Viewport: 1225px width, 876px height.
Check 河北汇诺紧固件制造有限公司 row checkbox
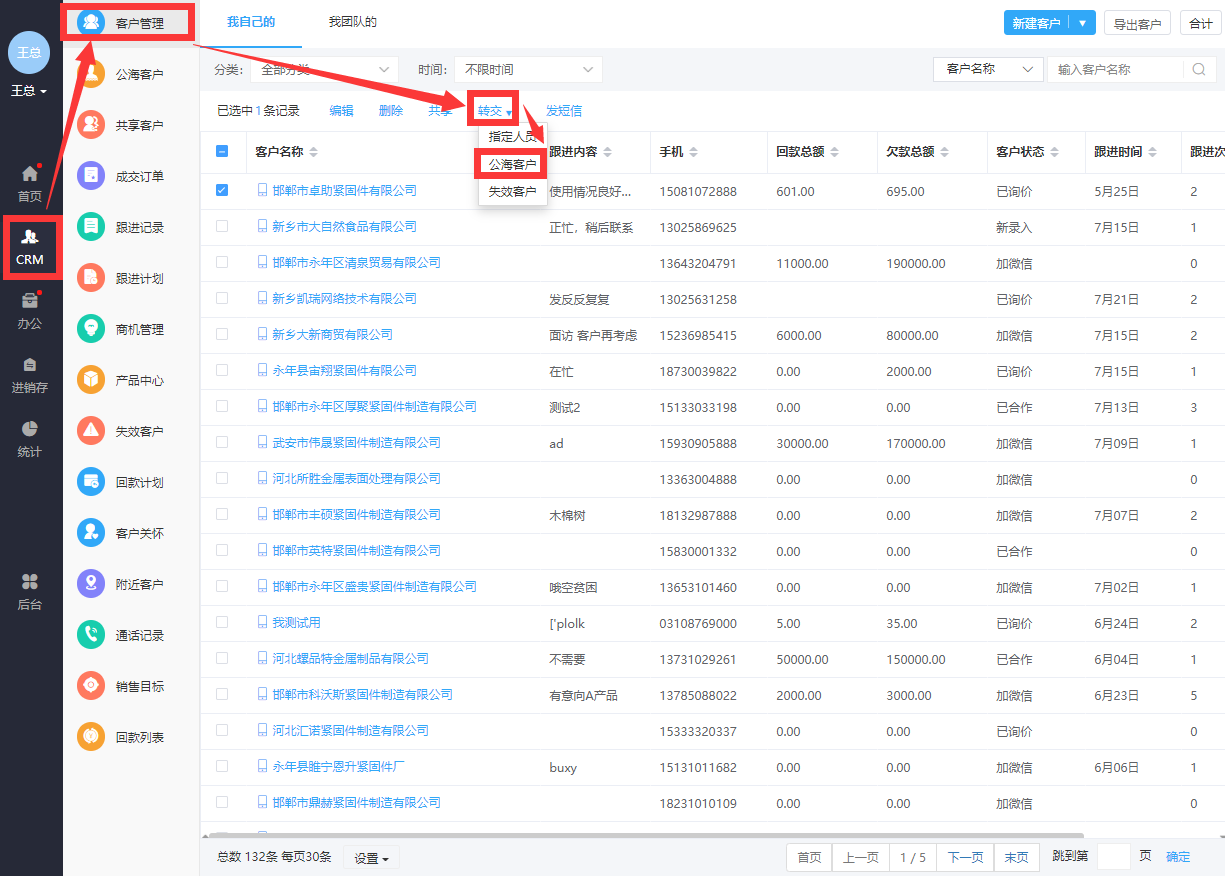click(222, 730)
